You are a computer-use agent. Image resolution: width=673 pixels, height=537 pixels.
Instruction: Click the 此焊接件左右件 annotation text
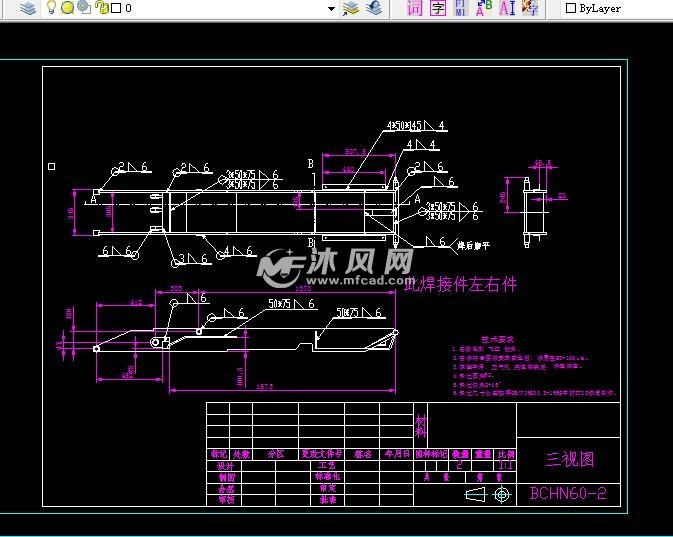460,284
